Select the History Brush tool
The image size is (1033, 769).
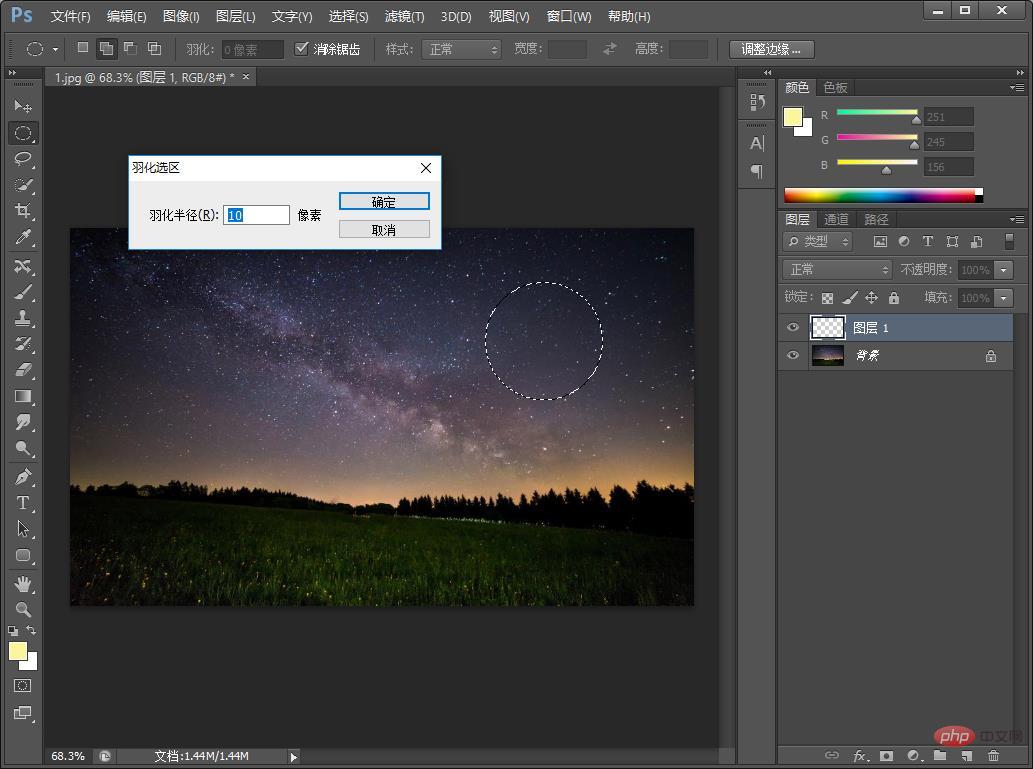tap(23, 344)
